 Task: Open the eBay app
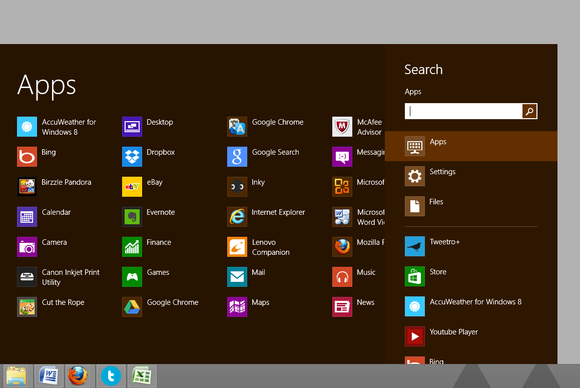pos(142,187)
